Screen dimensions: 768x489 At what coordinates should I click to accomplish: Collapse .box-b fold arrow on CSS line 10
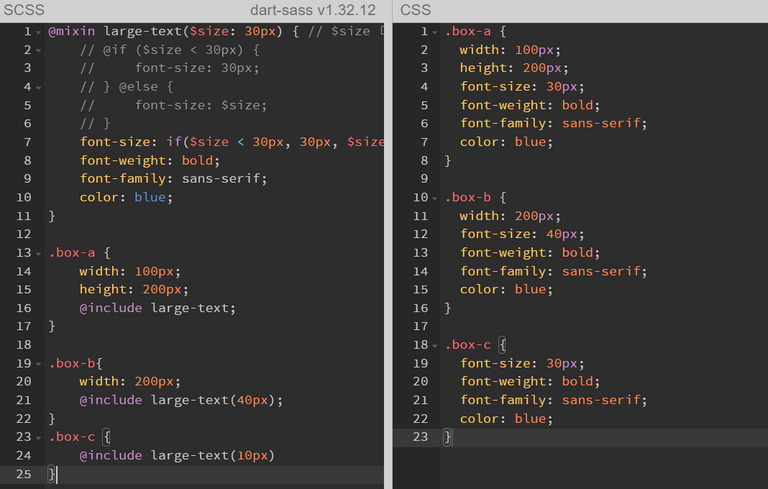(x=434, y=198)
